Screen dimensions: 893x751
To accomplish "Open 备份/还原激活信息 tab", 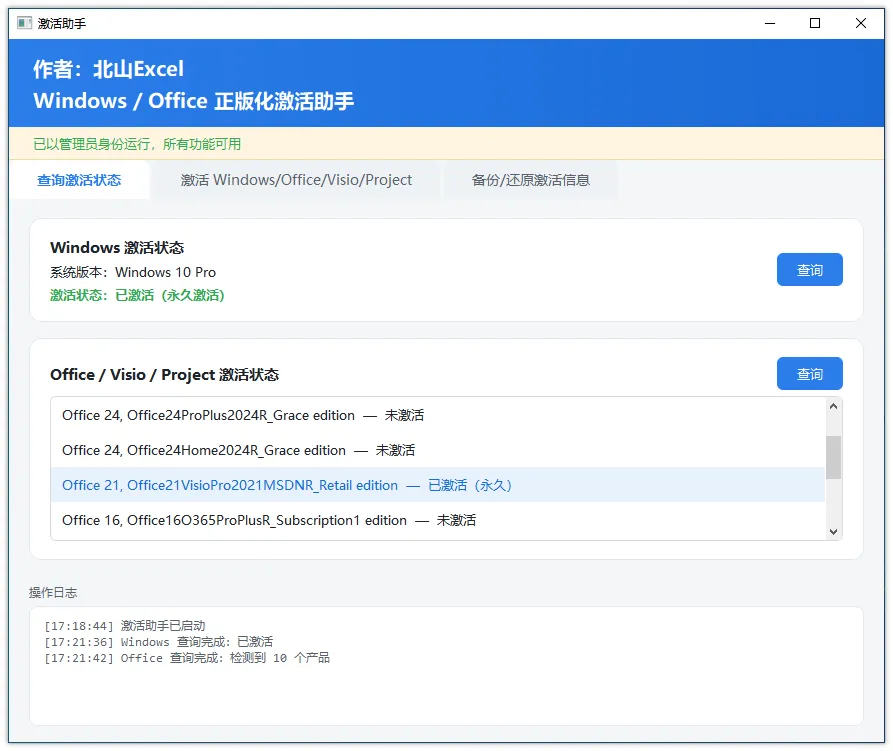I will [530, 180].
